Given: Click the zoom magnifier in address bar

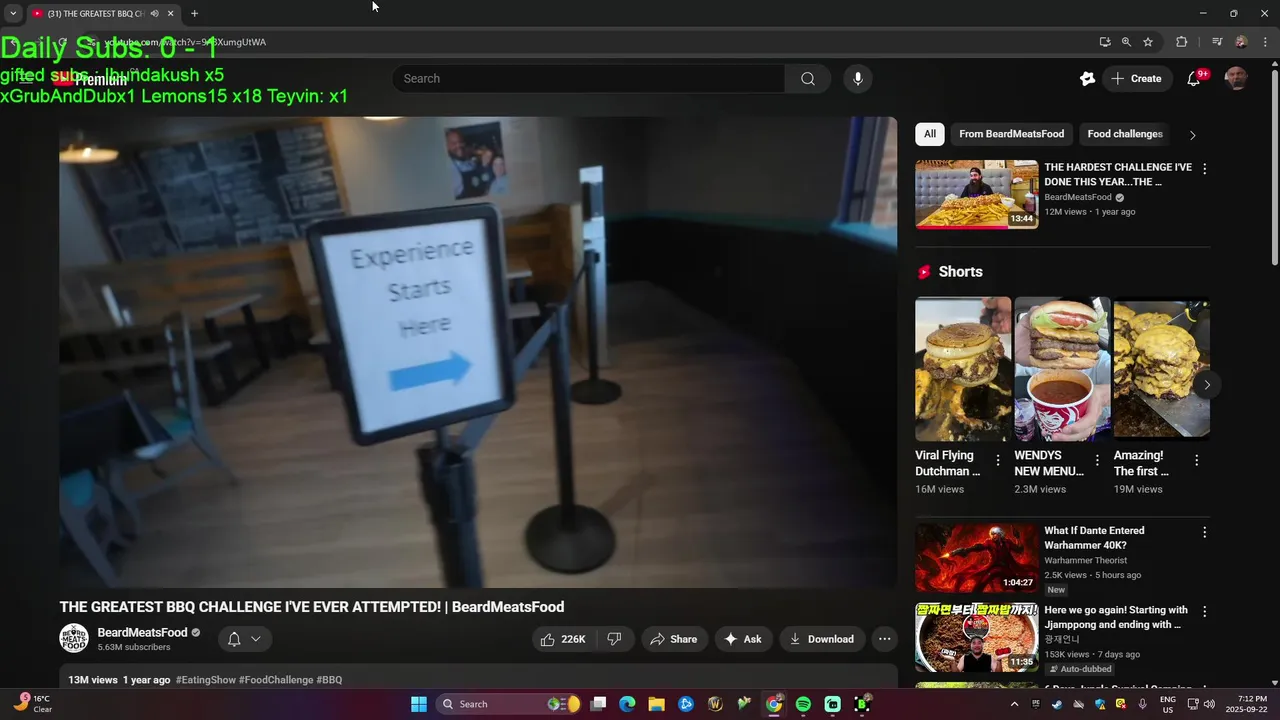Looking at the screenshot, I should click(x=1126, y=42).
